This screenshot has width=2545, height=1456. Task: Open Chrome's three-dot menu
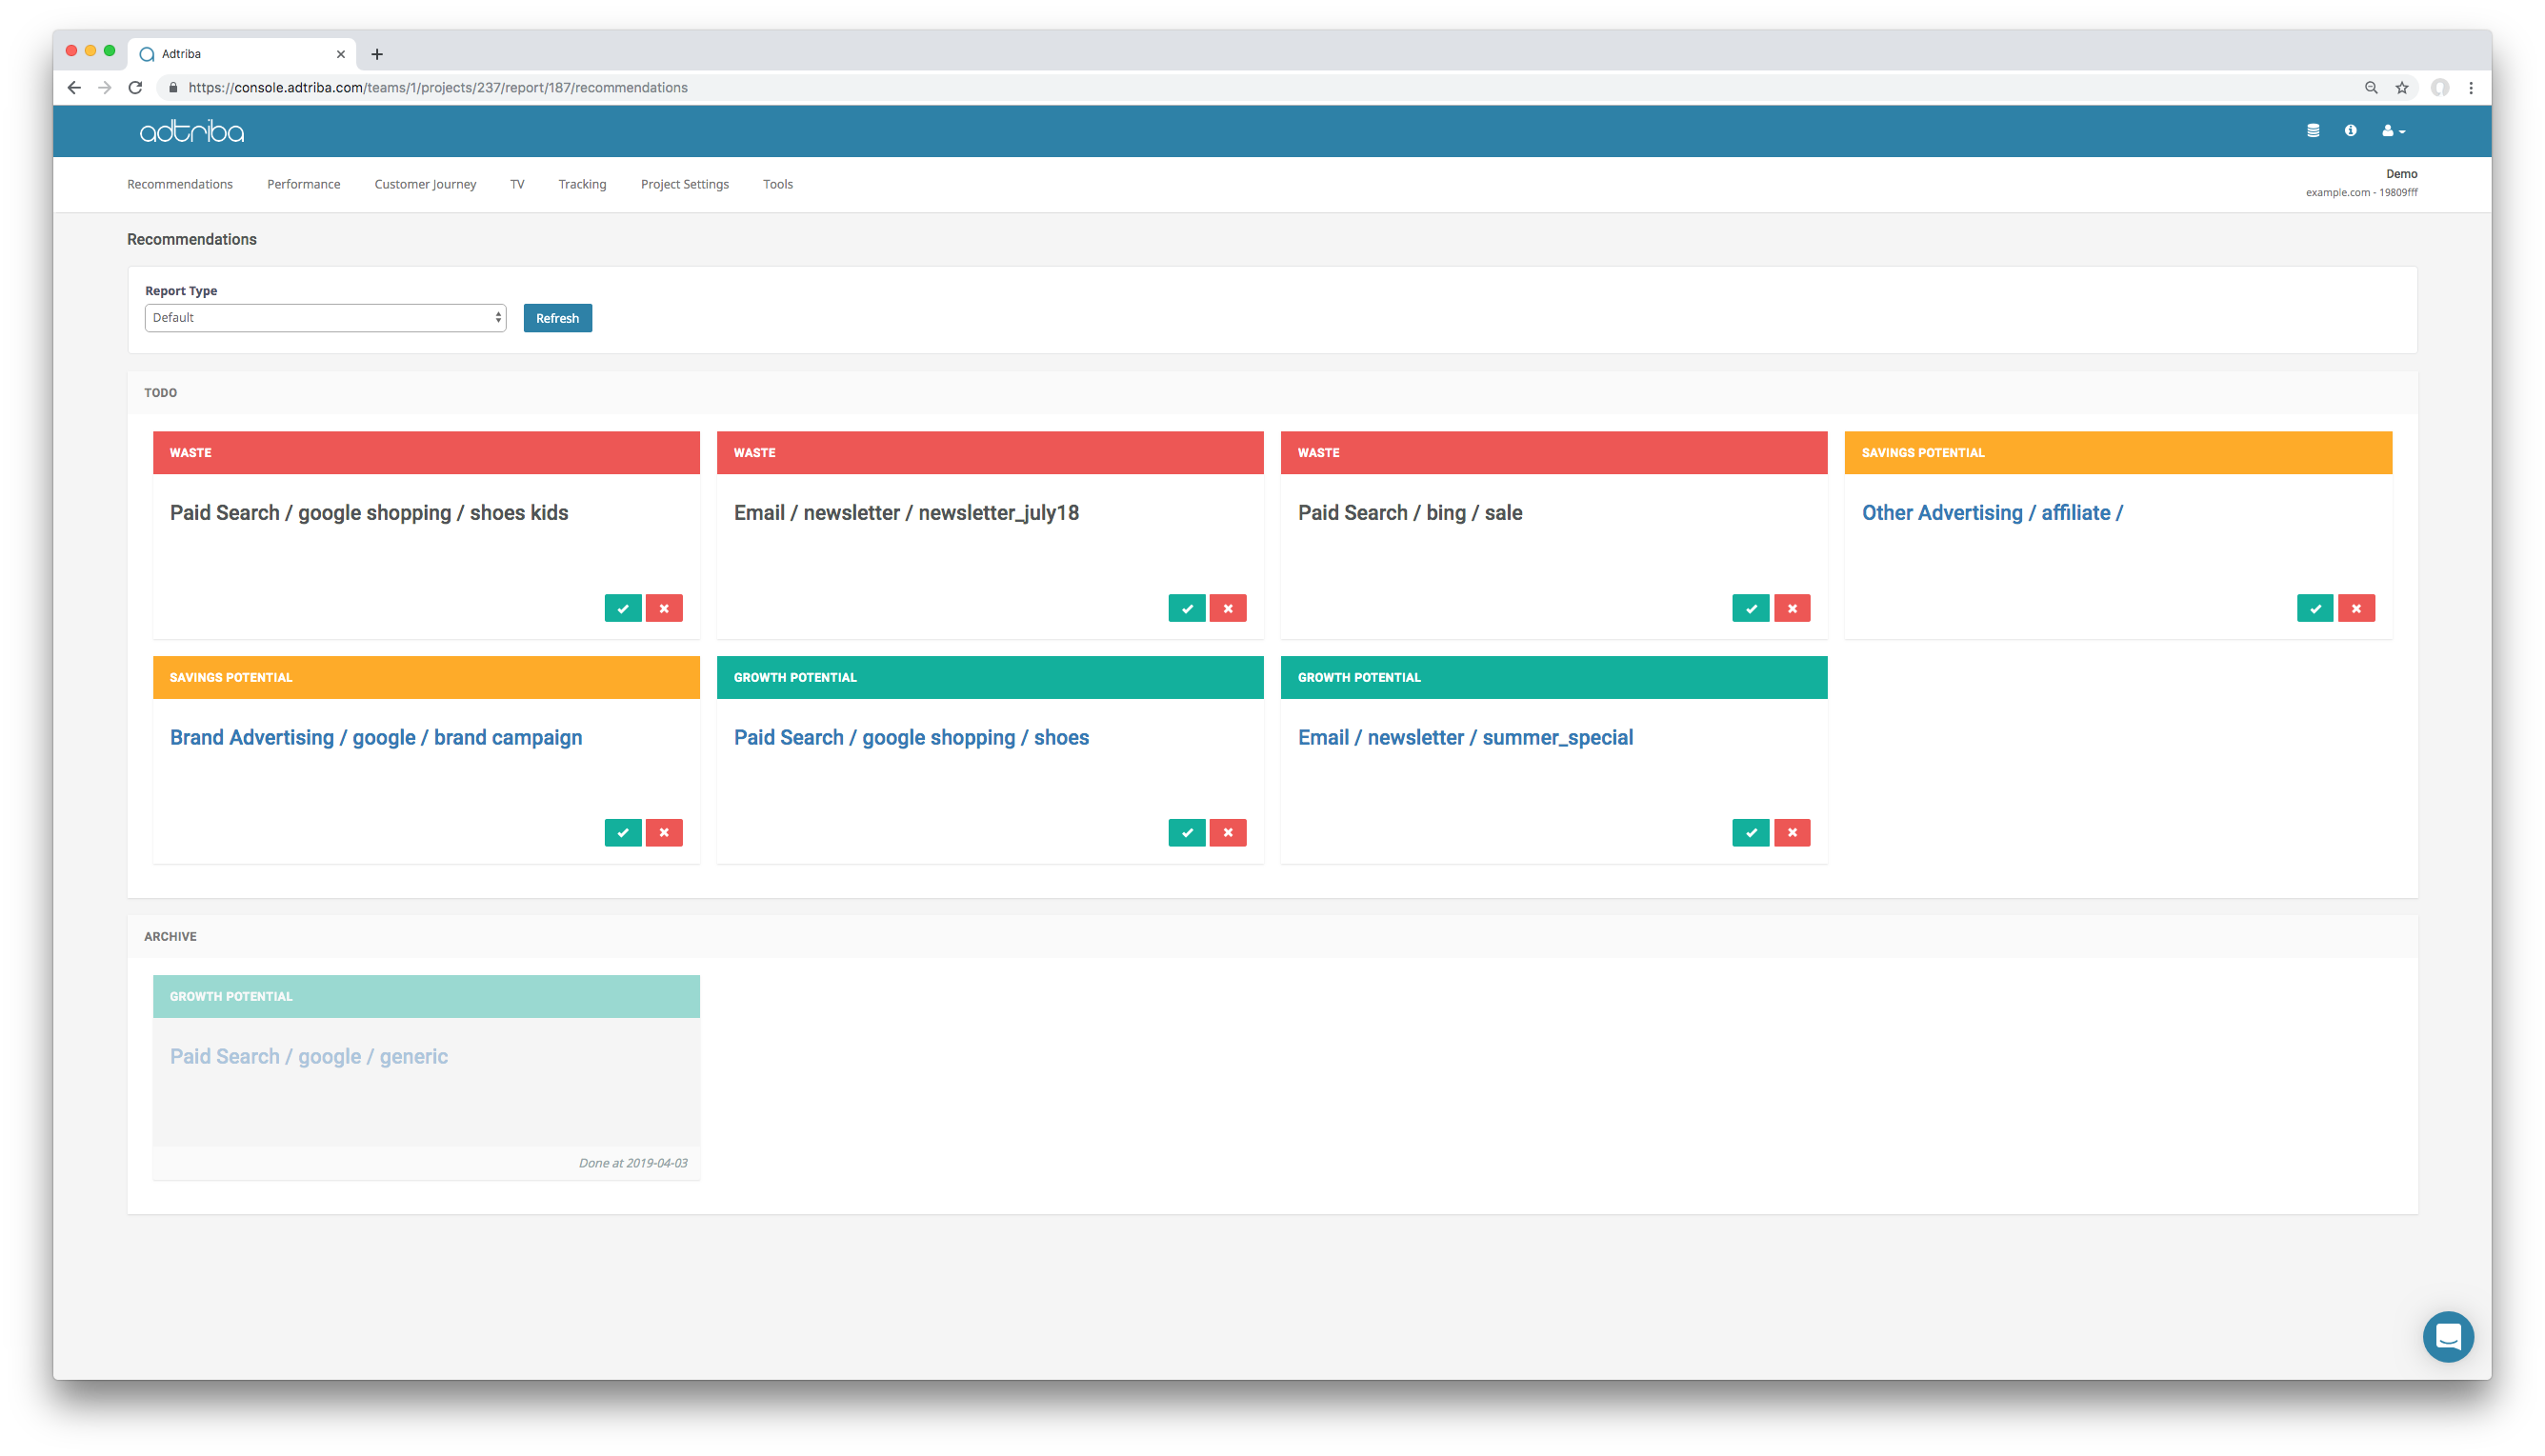[x=2471, y=87]
